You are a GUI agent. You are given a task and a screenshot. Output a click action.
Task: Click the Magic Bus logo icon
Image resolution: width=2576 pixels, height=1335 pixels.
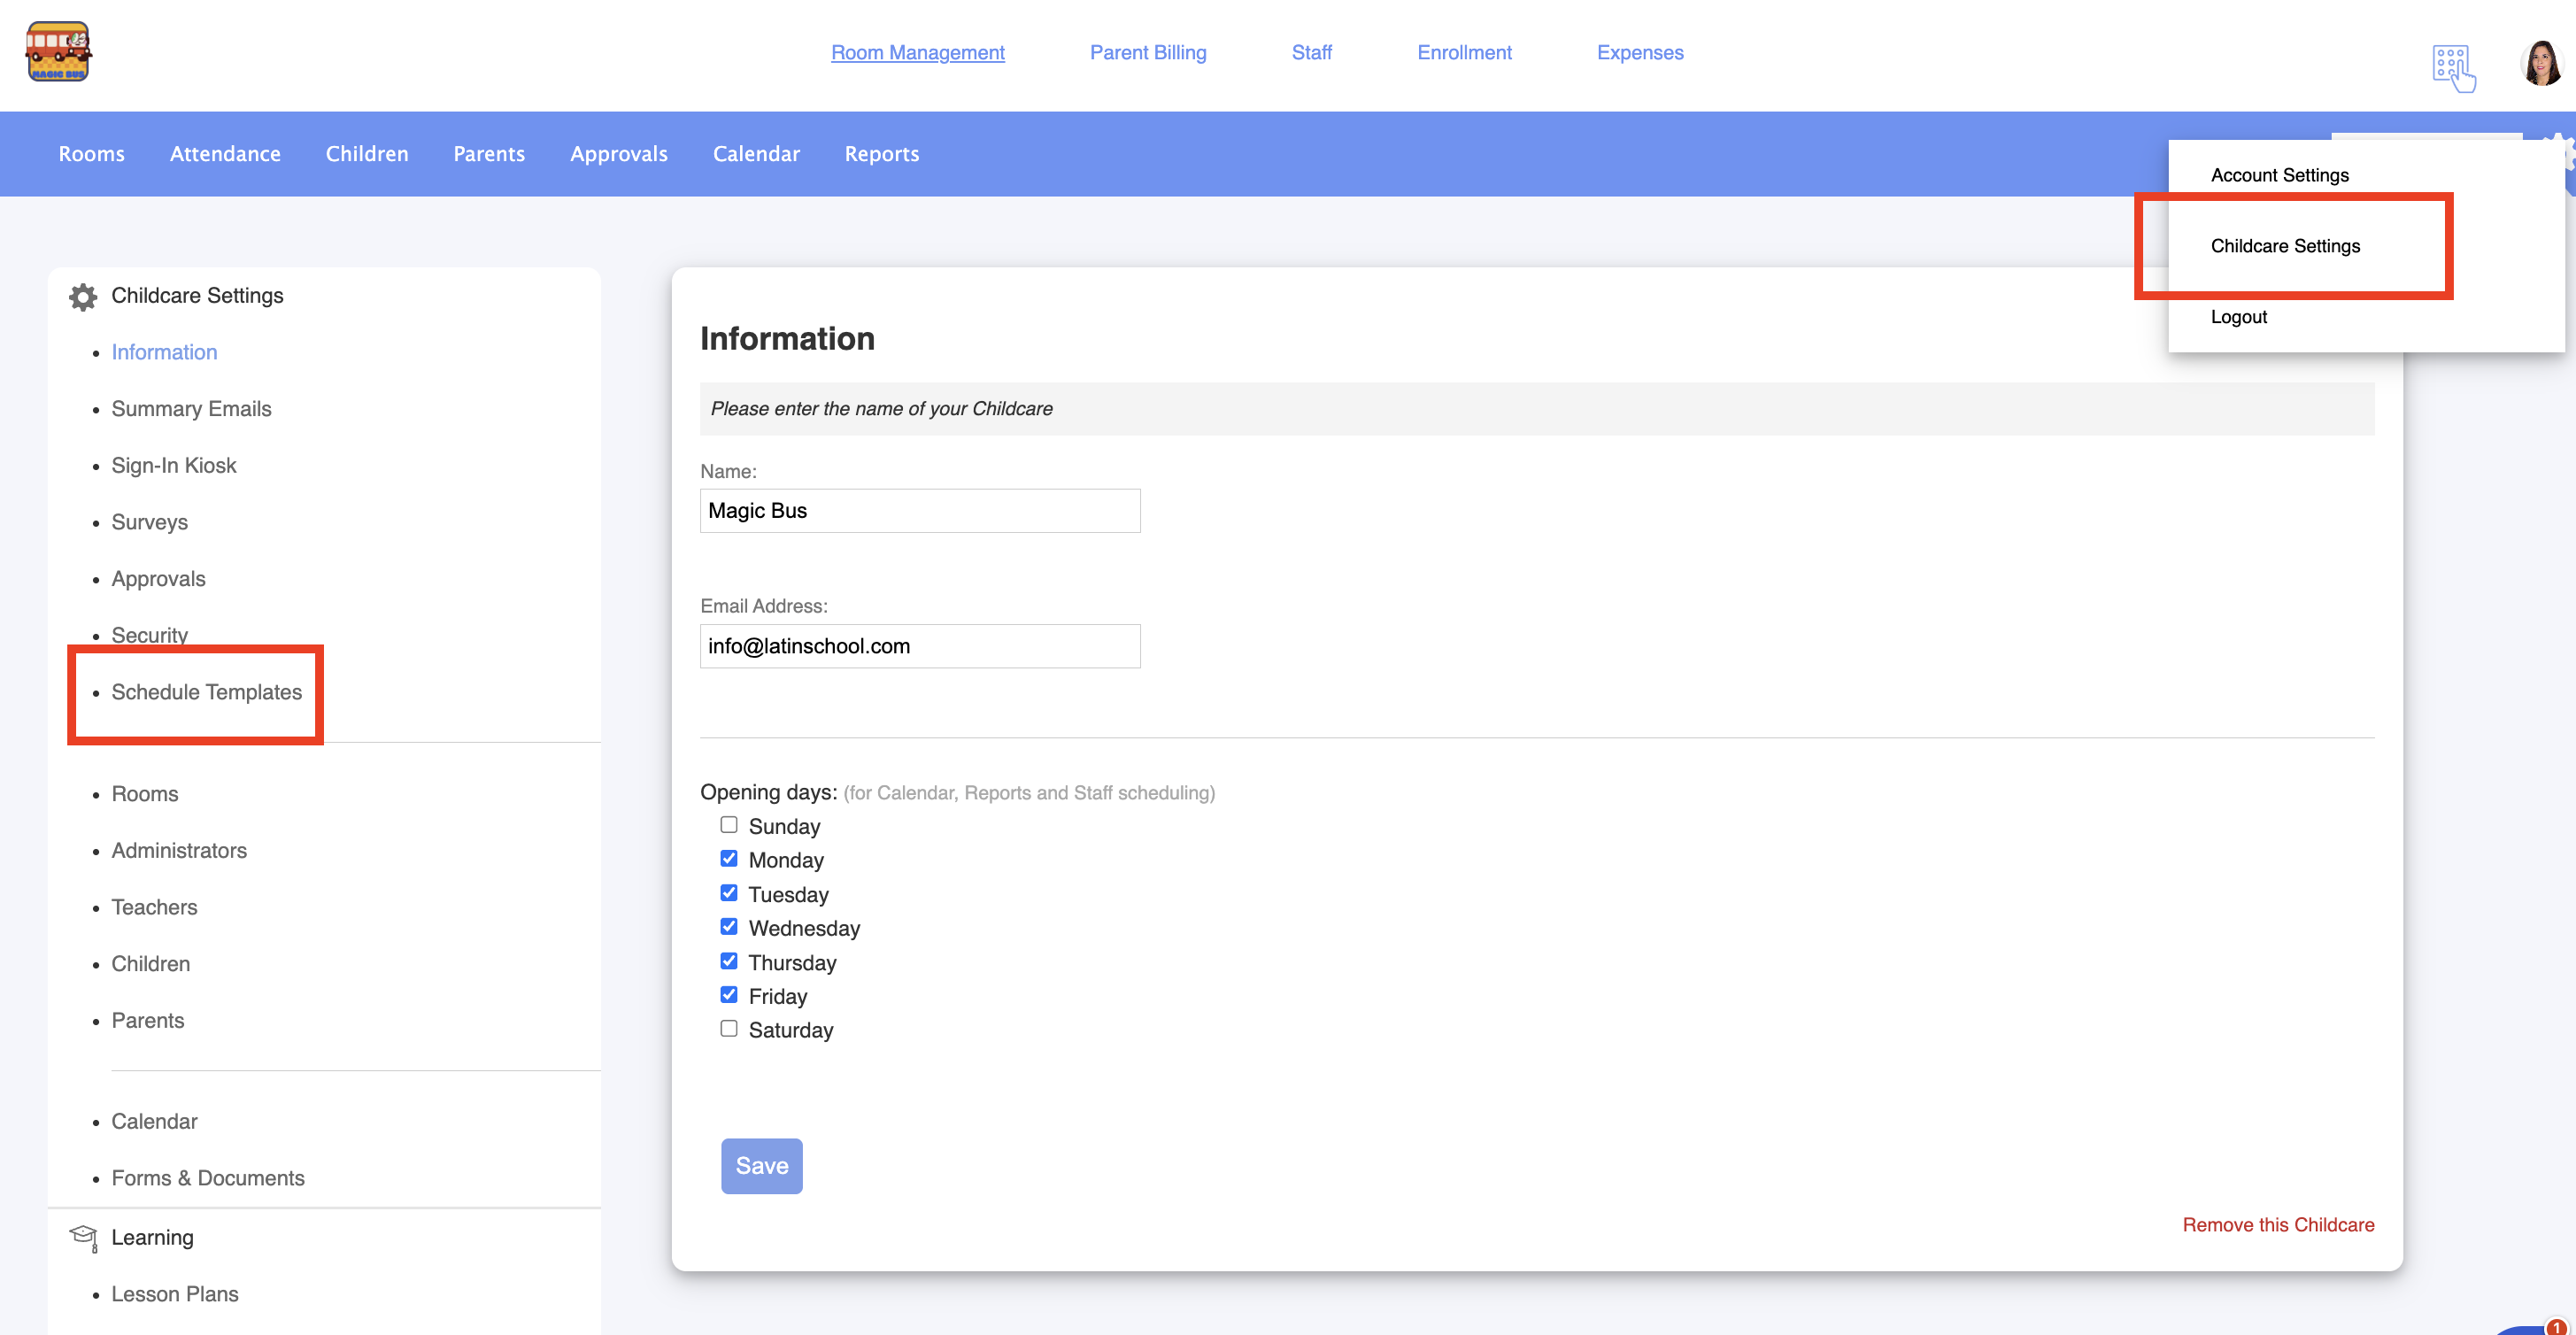tap(58, 52)
